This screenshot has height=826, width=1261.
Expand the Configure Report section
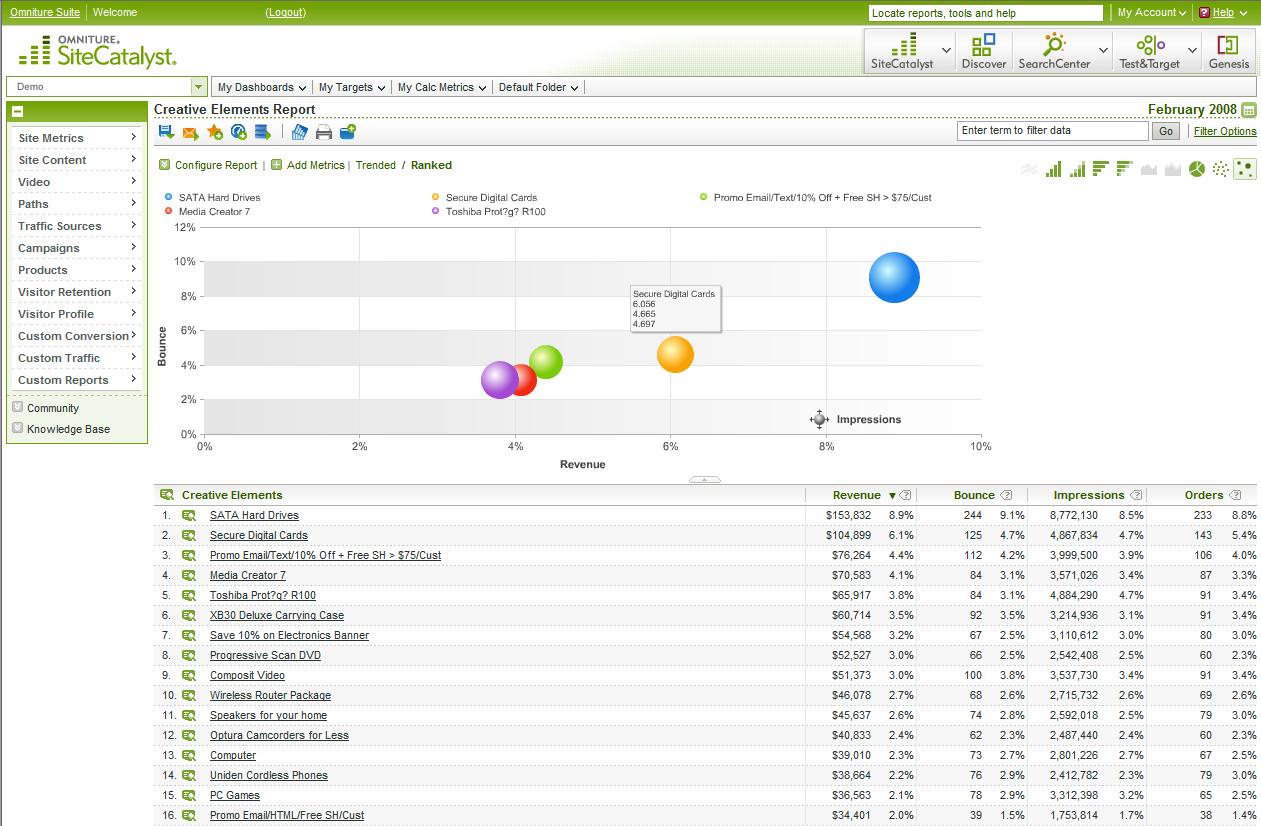click(x=164, y=165)
